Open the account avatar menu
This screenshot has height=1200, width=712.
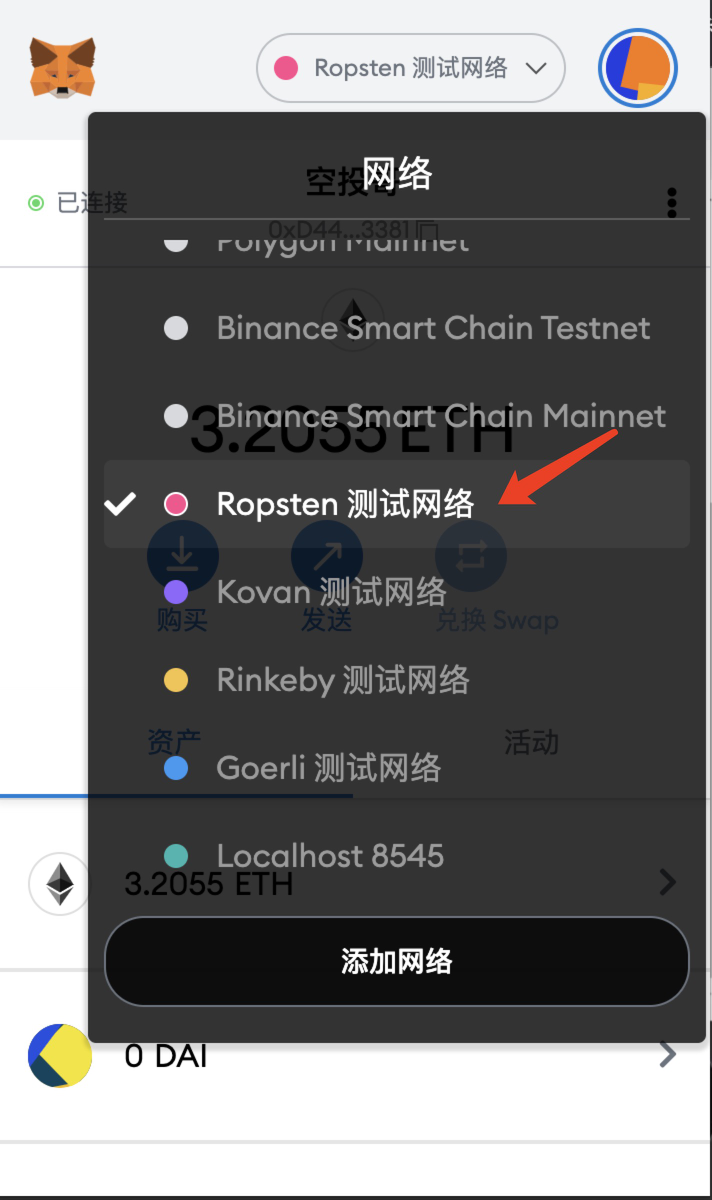click(x=638, y=68)
